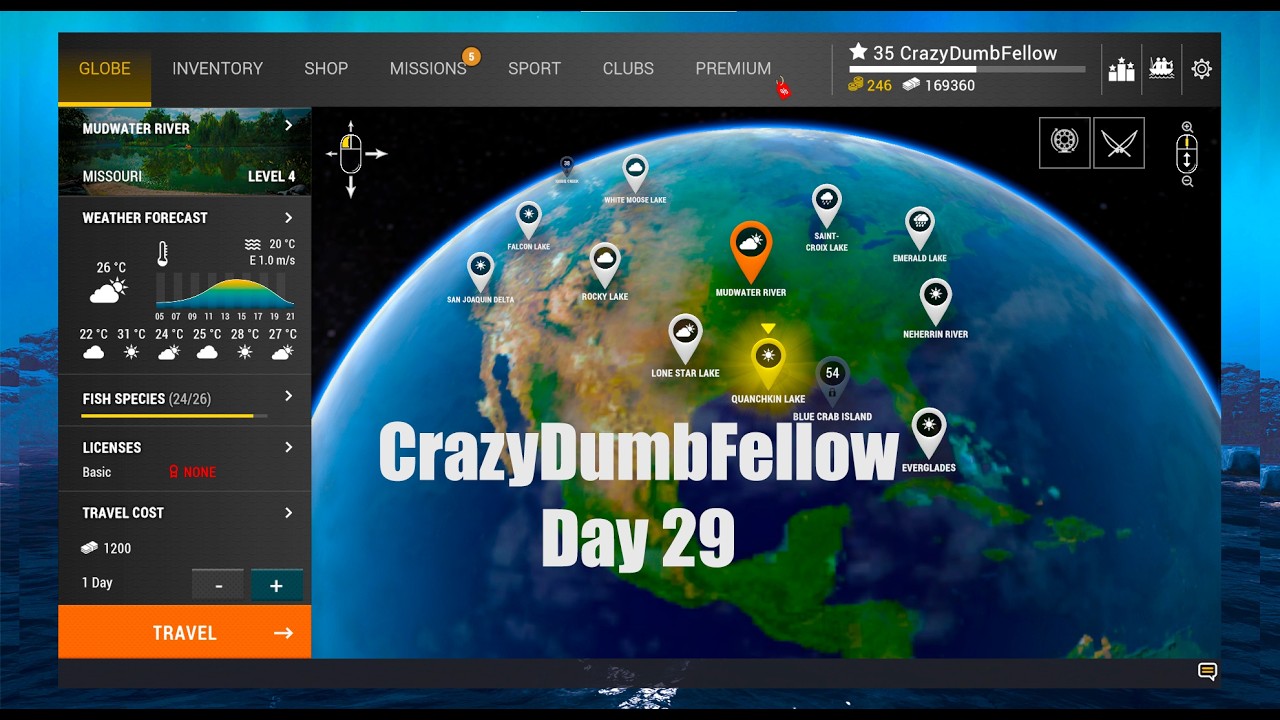The image size is (1280, 720).
Task: Select the San Joaquin Delta map pin
Action: tap(480, 271)
